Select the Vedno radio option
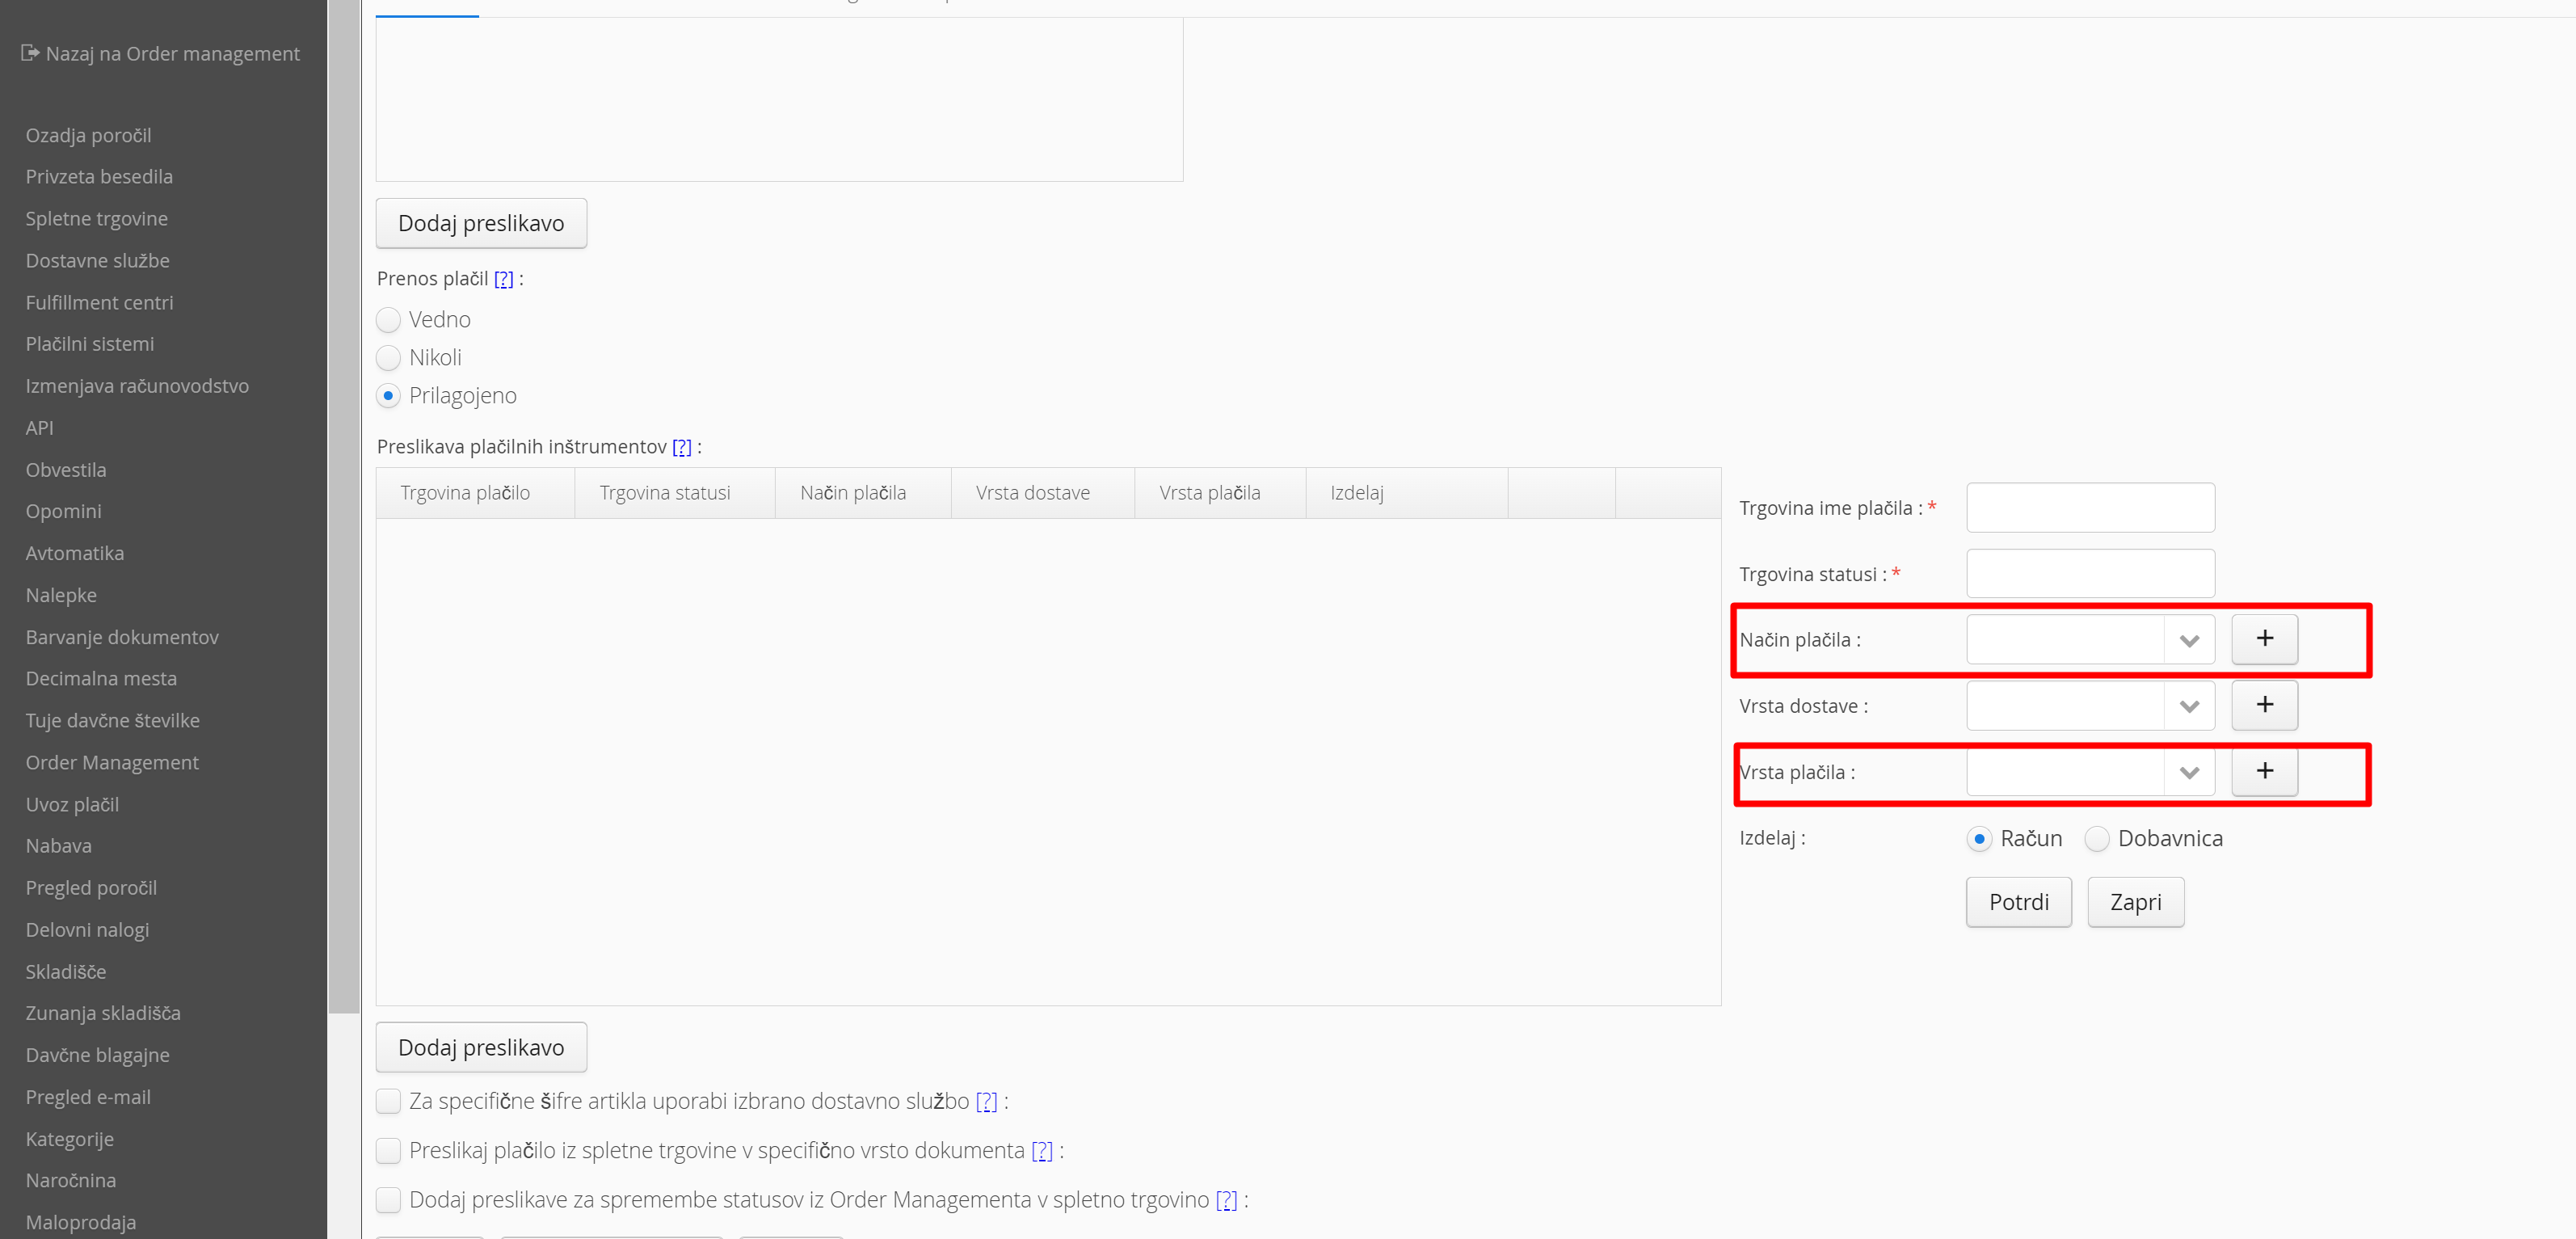Image resolution: width=2576 pixels, height=1239 pixels. coord(388,320)
